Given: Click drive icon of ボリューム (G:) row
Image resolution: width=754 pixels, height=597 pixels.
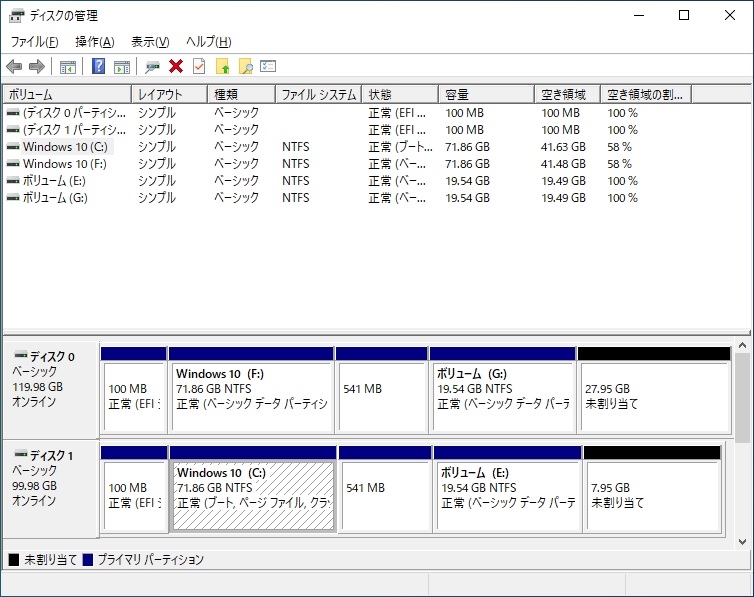Looking at the screenshot, I should pos(13,198).
